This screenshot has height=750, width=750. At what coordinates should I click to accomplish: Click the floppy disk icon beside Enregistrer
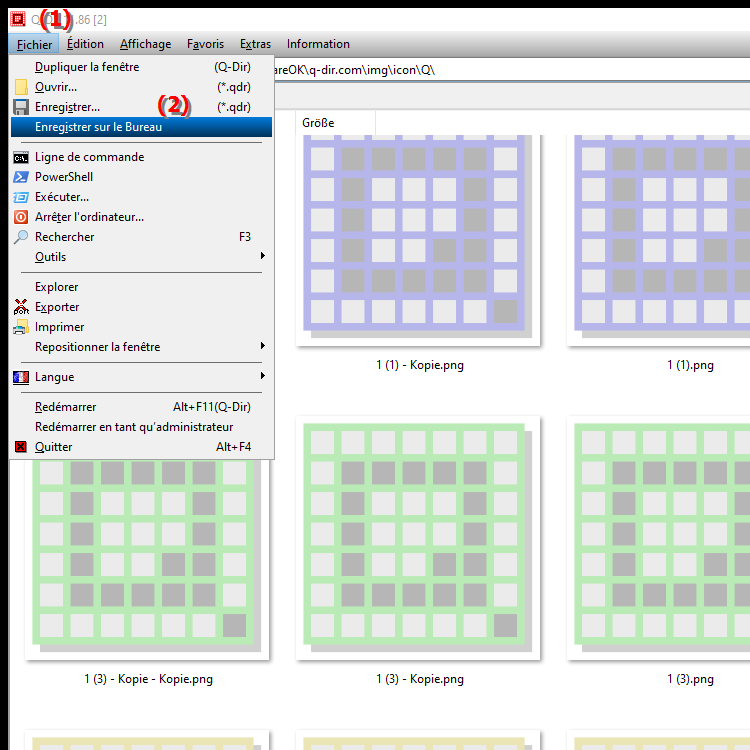click(x=21, y=107)
